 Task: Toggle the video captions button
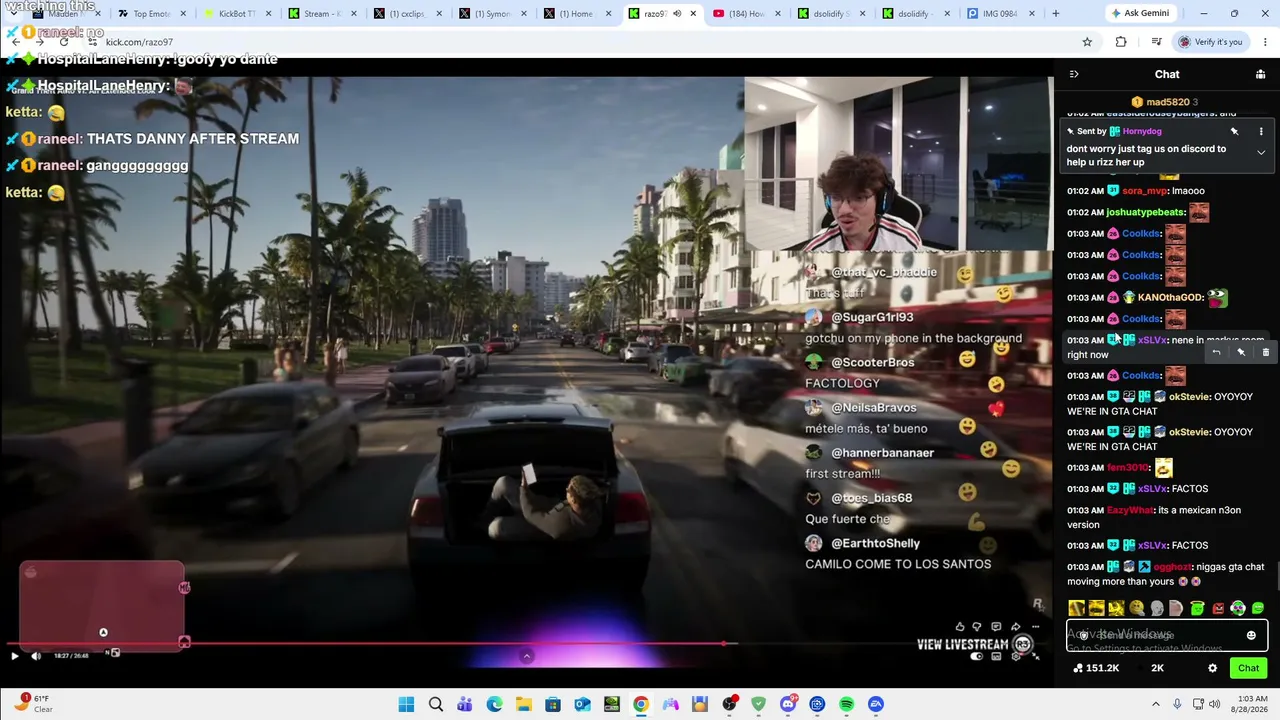point(997,656)
